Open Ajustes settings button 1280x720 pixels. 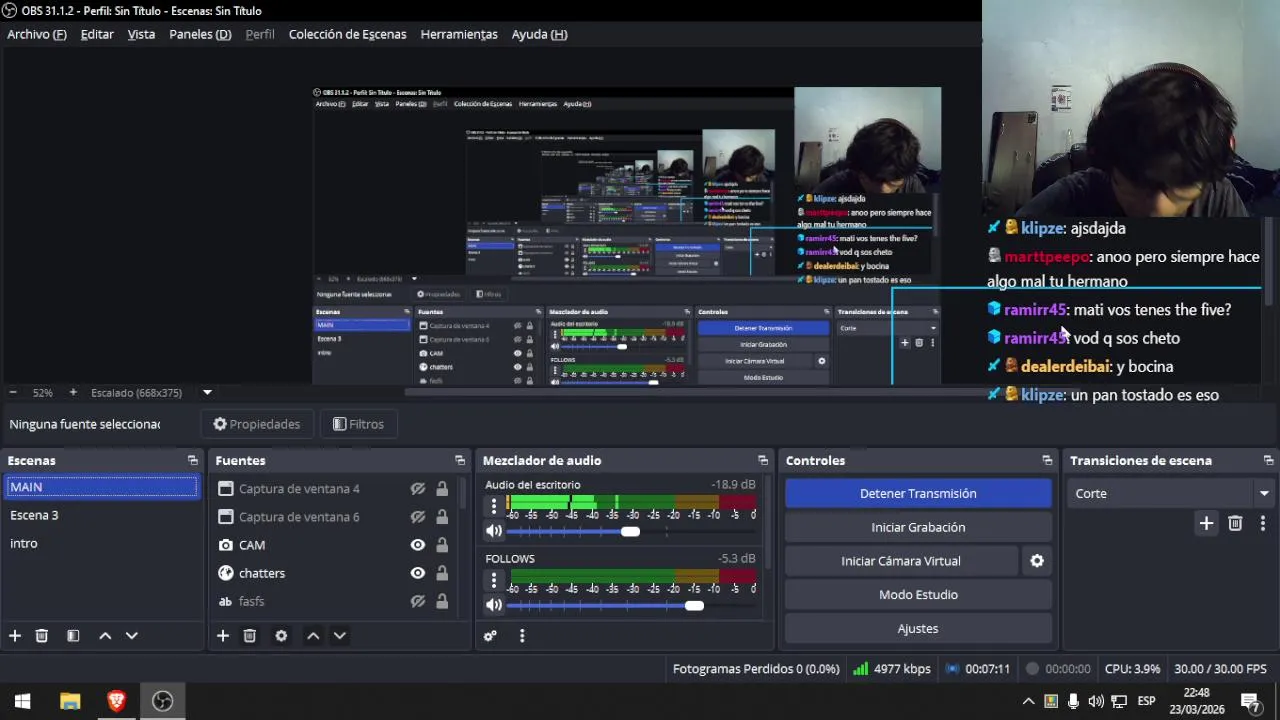[918, 629]
